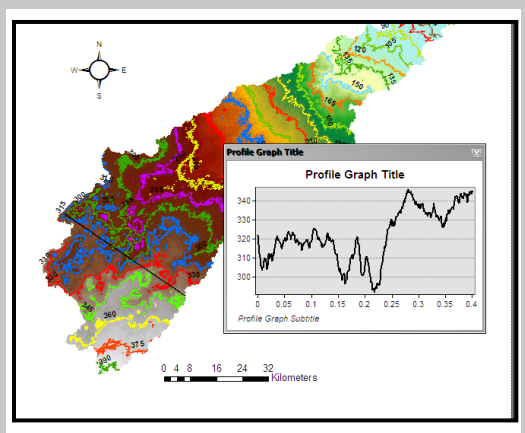Click the 390 contour label at bottom
This screenshot has width=525, height=433.
(104, 360)
